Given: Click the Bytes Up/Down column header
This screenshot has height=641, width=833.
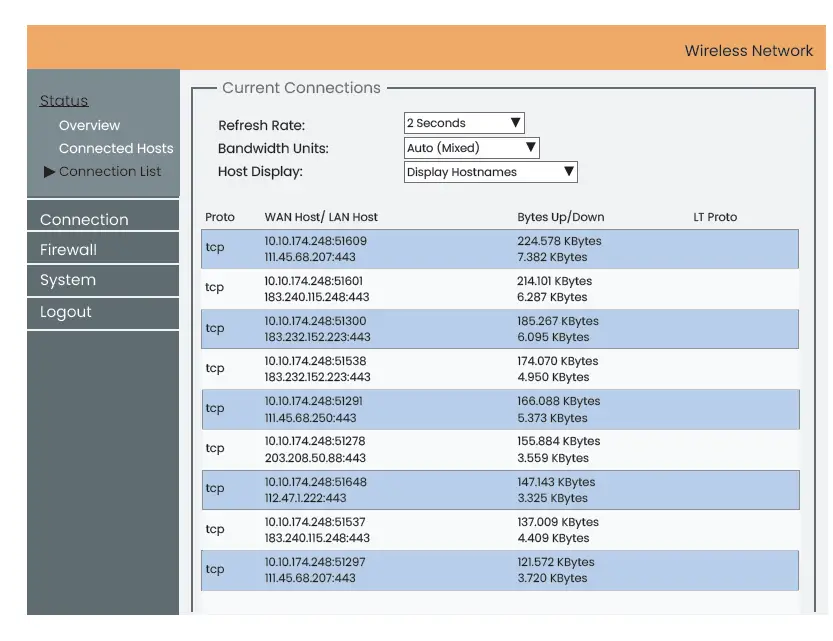Looking at the screenshot, I should pyautogui.click(x=560, y=217).
